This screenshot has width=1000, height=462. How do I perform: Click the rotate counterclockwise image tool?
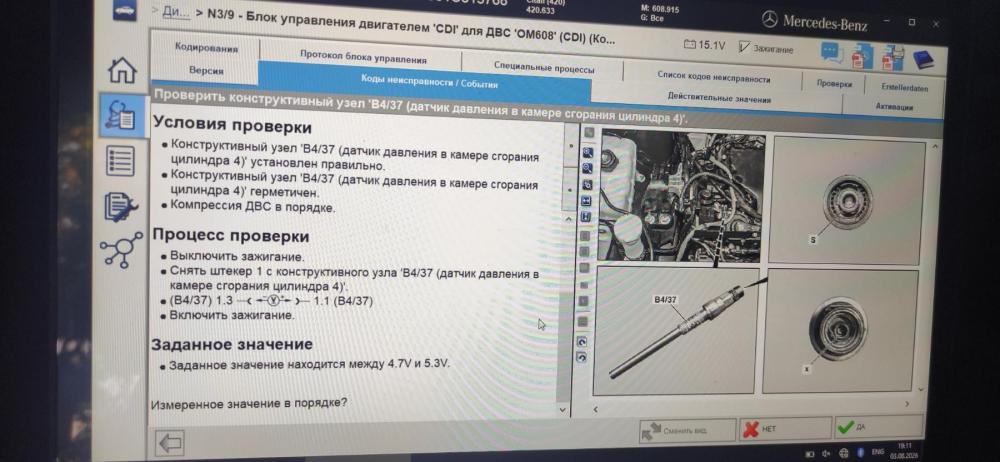(x=581, y=358)
